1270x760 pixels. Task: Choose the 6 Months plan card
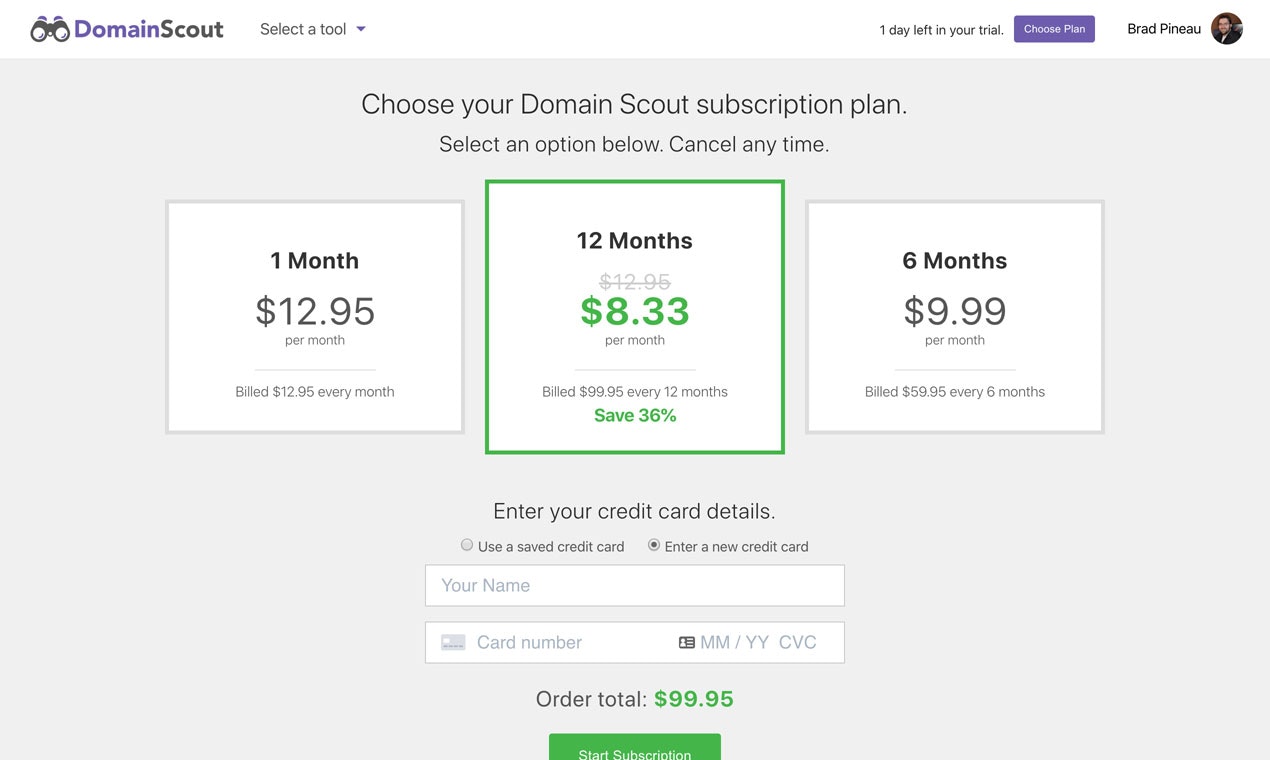click(x=954, y=316)
